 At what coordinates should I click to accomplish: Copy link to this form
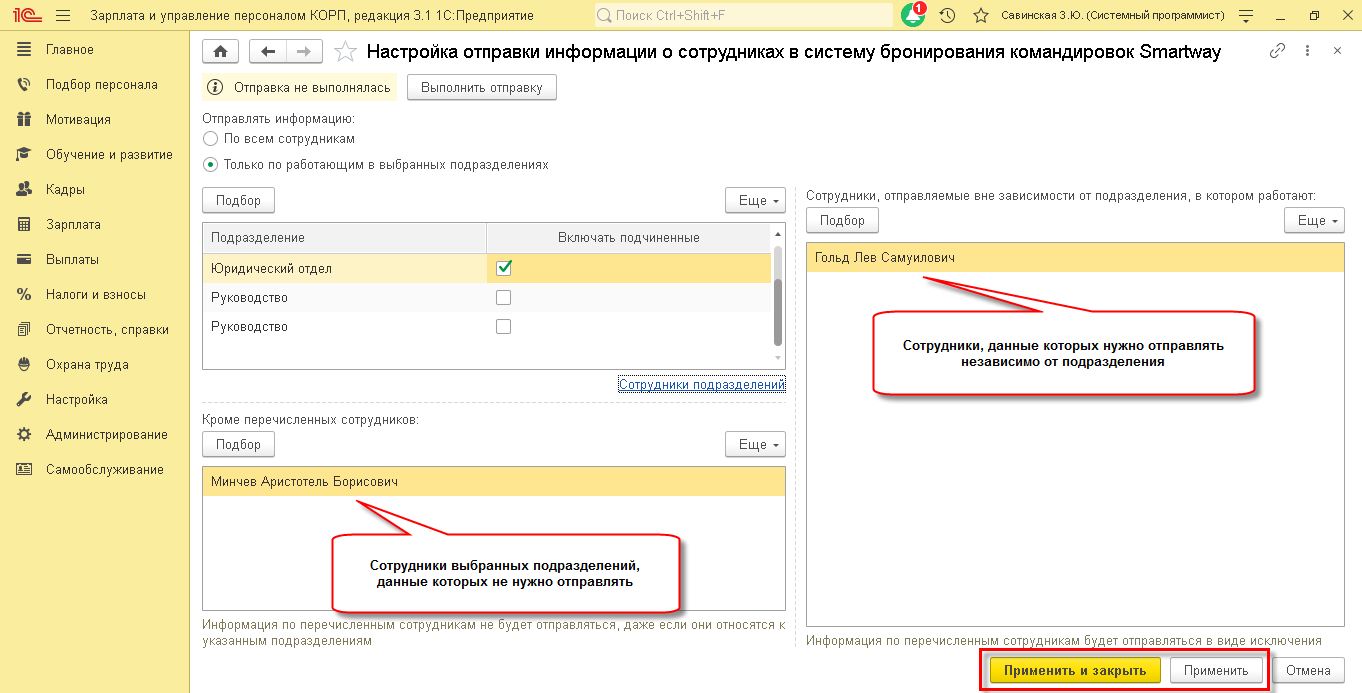pos(1277,51)
